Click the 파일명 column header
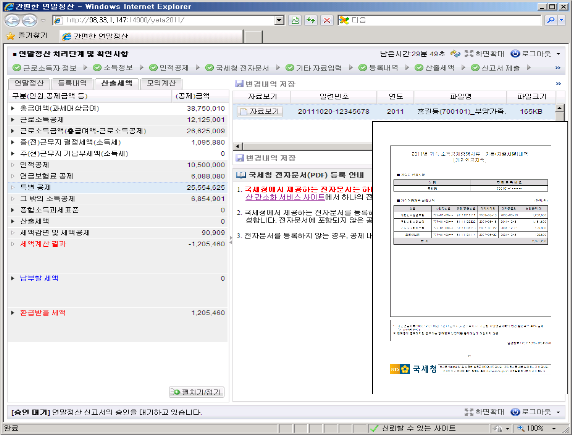The height and width of the screenshot is (439, 572). 460,97
